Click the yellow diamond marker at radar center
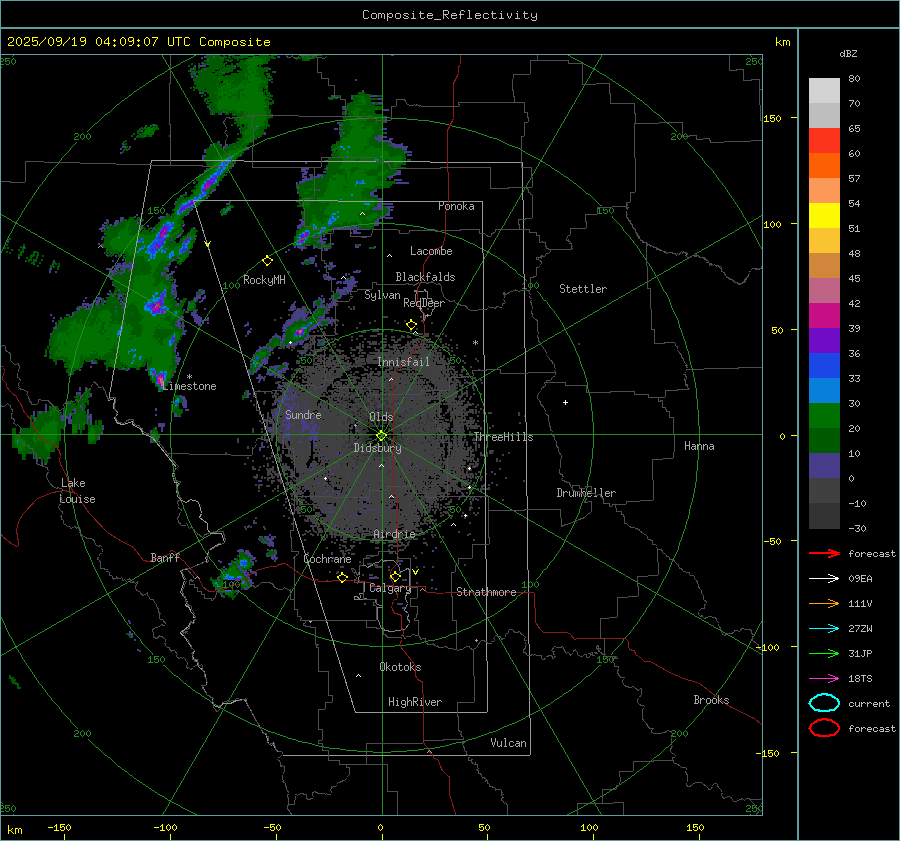Image resolution: width=900 pixels, height=841 pixels. click(x=381, y=435)
